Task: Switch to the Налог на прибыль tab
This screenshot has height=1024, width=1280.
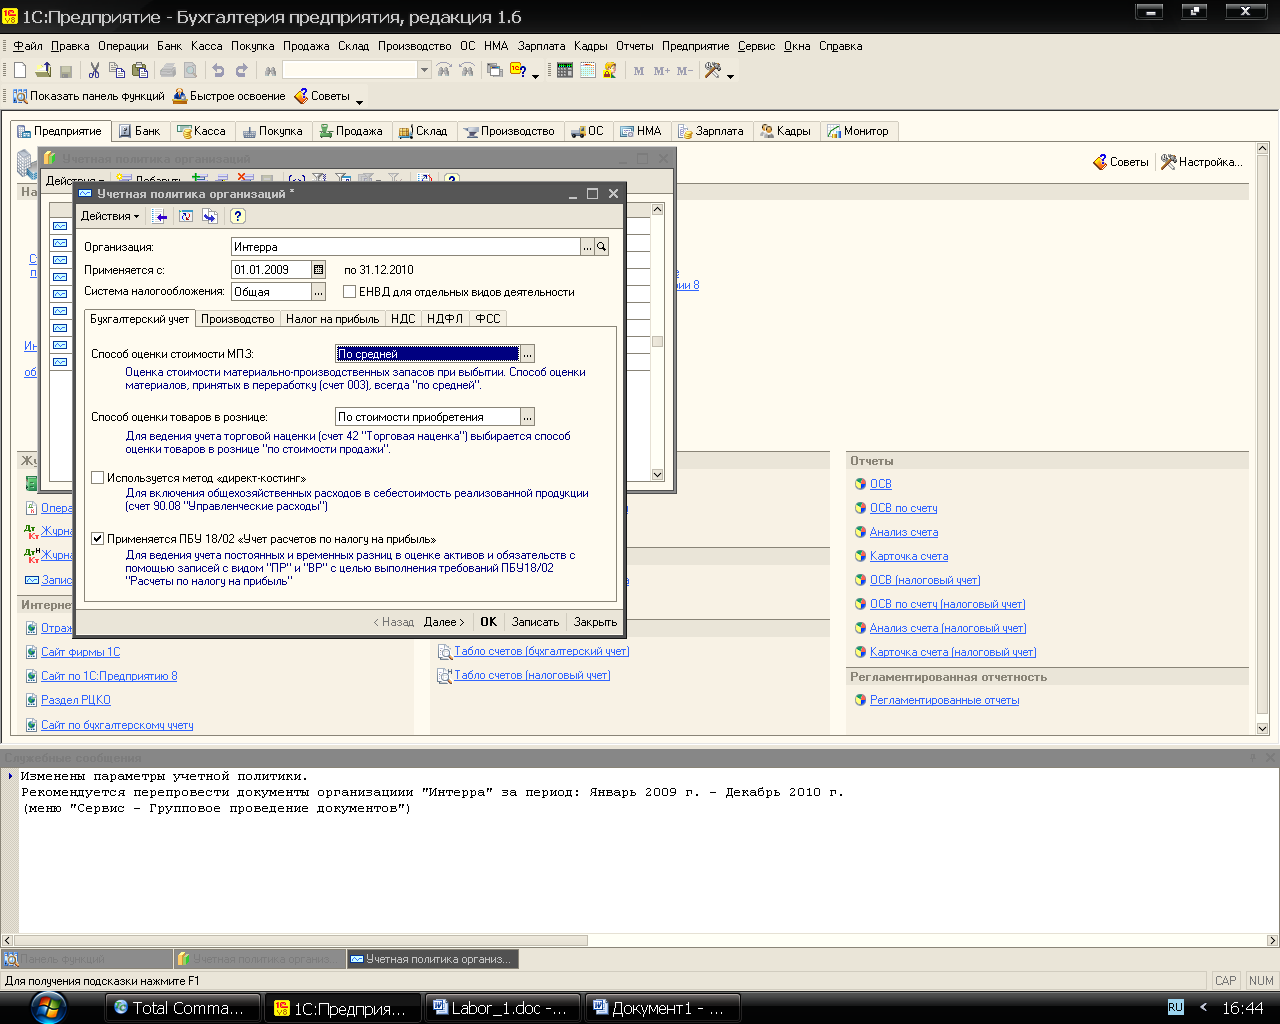Action: (x=332, y=319)
